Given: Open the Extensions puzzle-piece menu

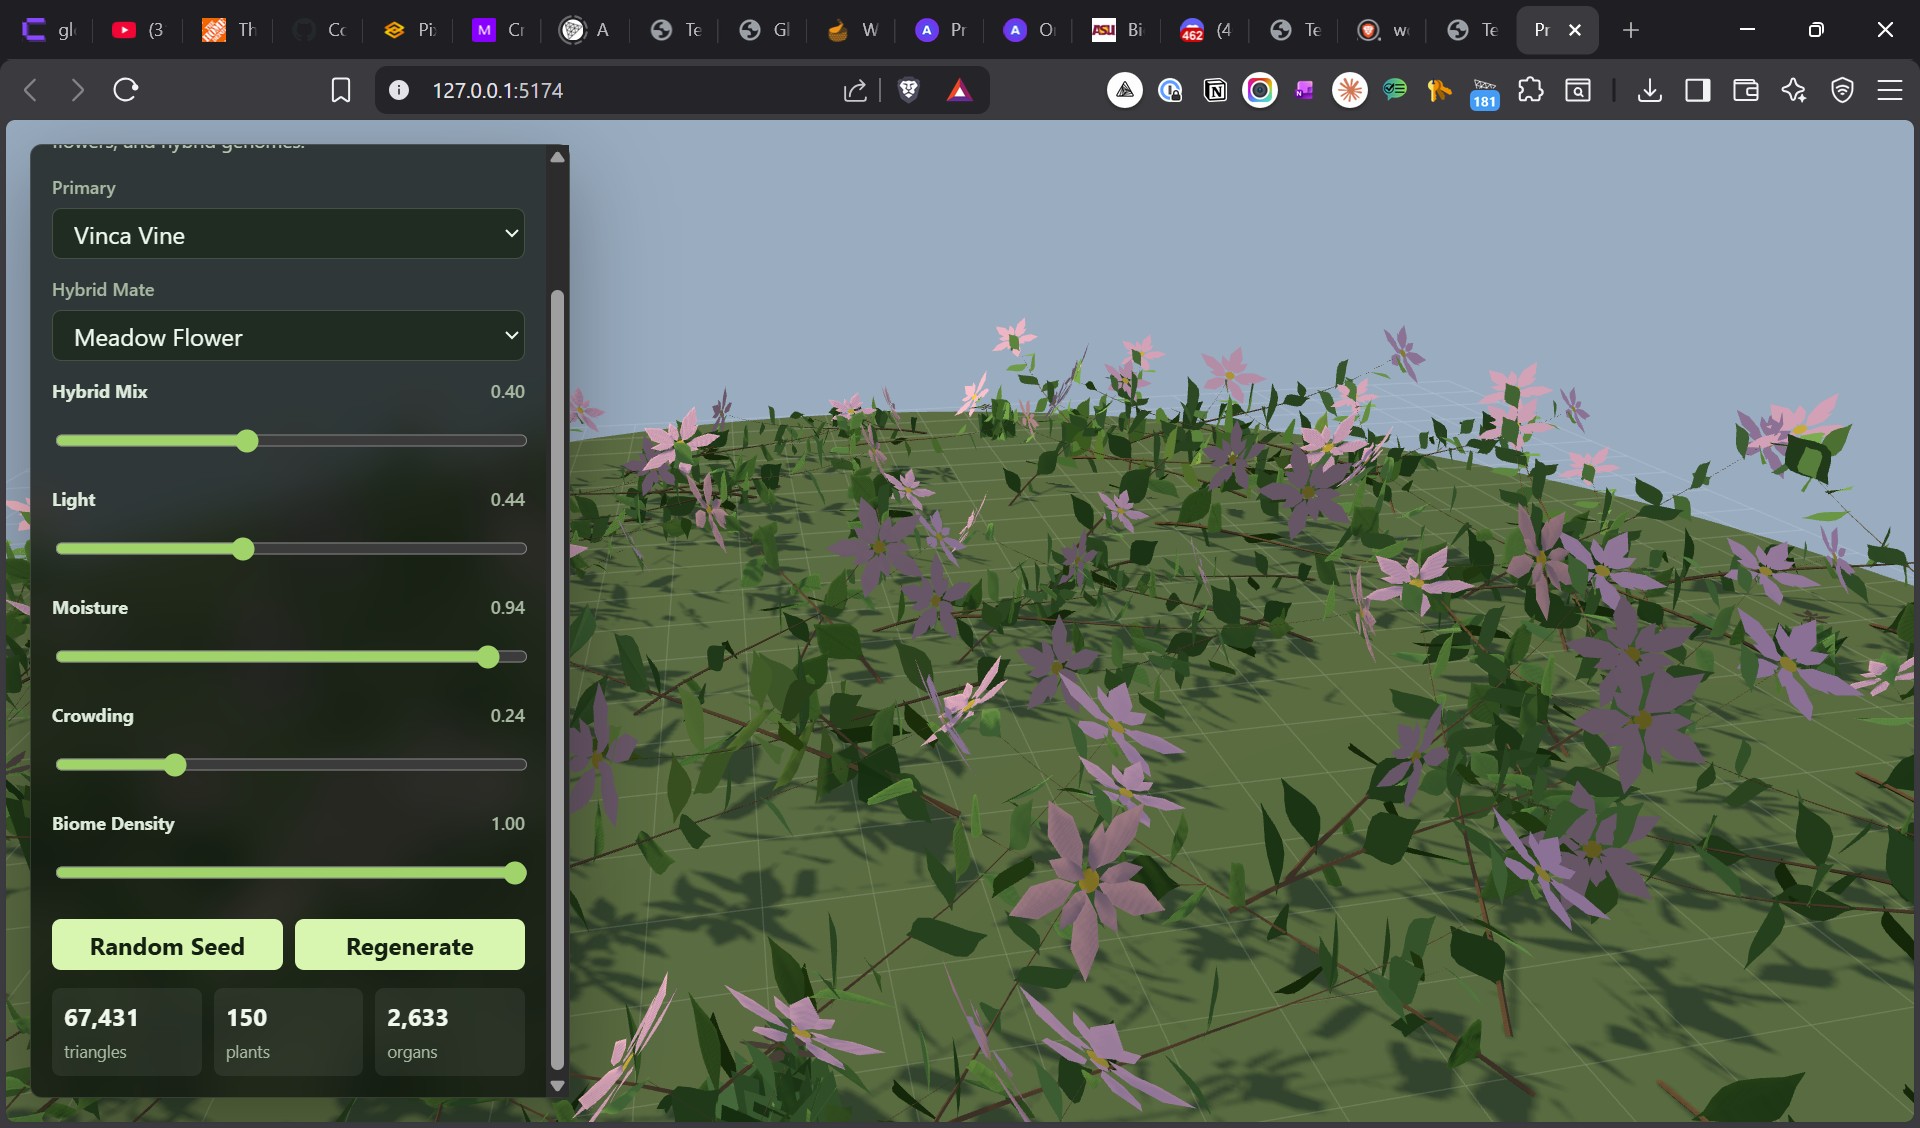Looking at the screenshot, I should (x=1531, y=90).
